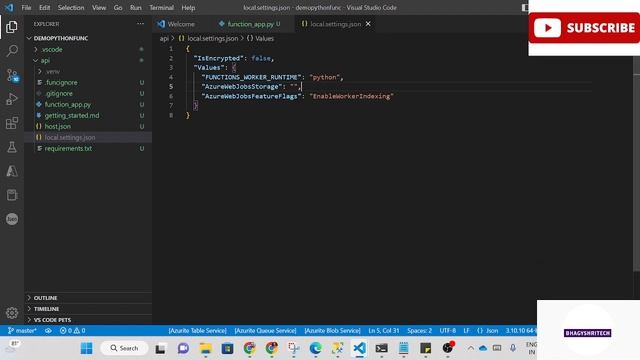Open the Azure view in activity bar

click(x=12, y=171)
